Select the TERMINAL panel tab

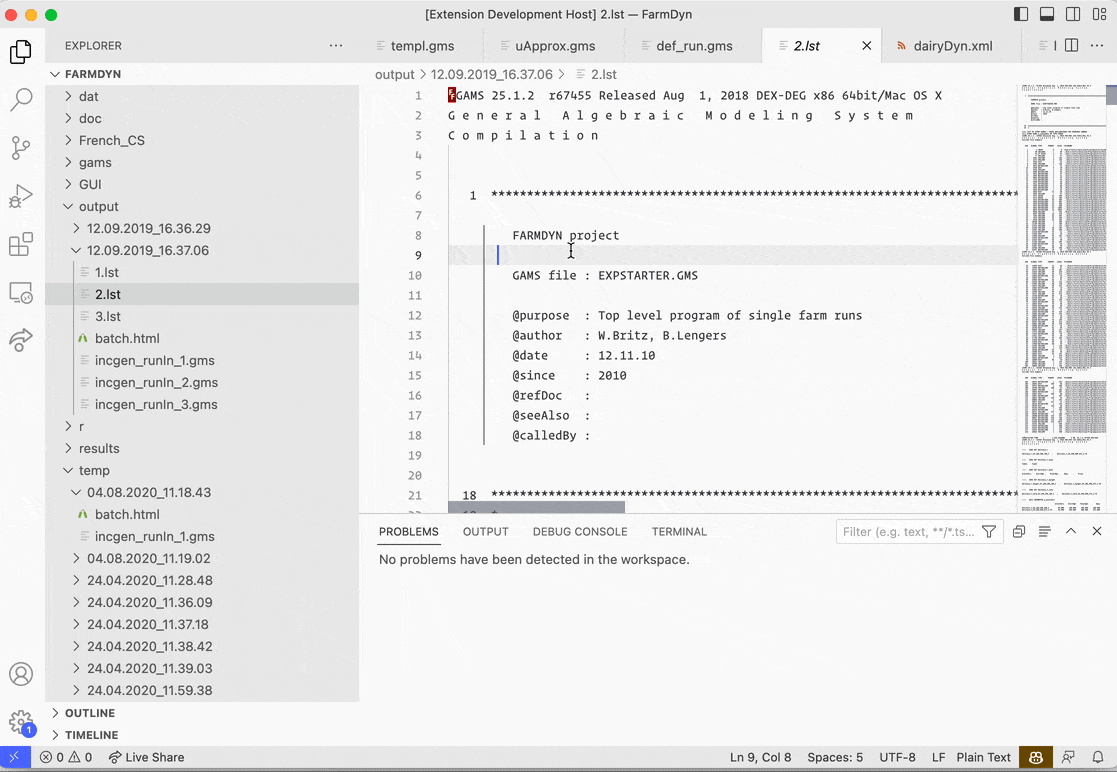click(x=679, y=531)
